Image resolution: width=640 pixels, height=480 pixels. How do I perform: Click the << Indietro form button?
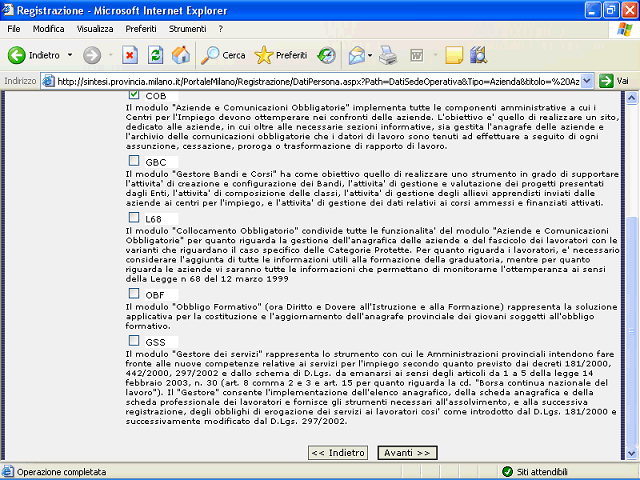click(338, 453)
